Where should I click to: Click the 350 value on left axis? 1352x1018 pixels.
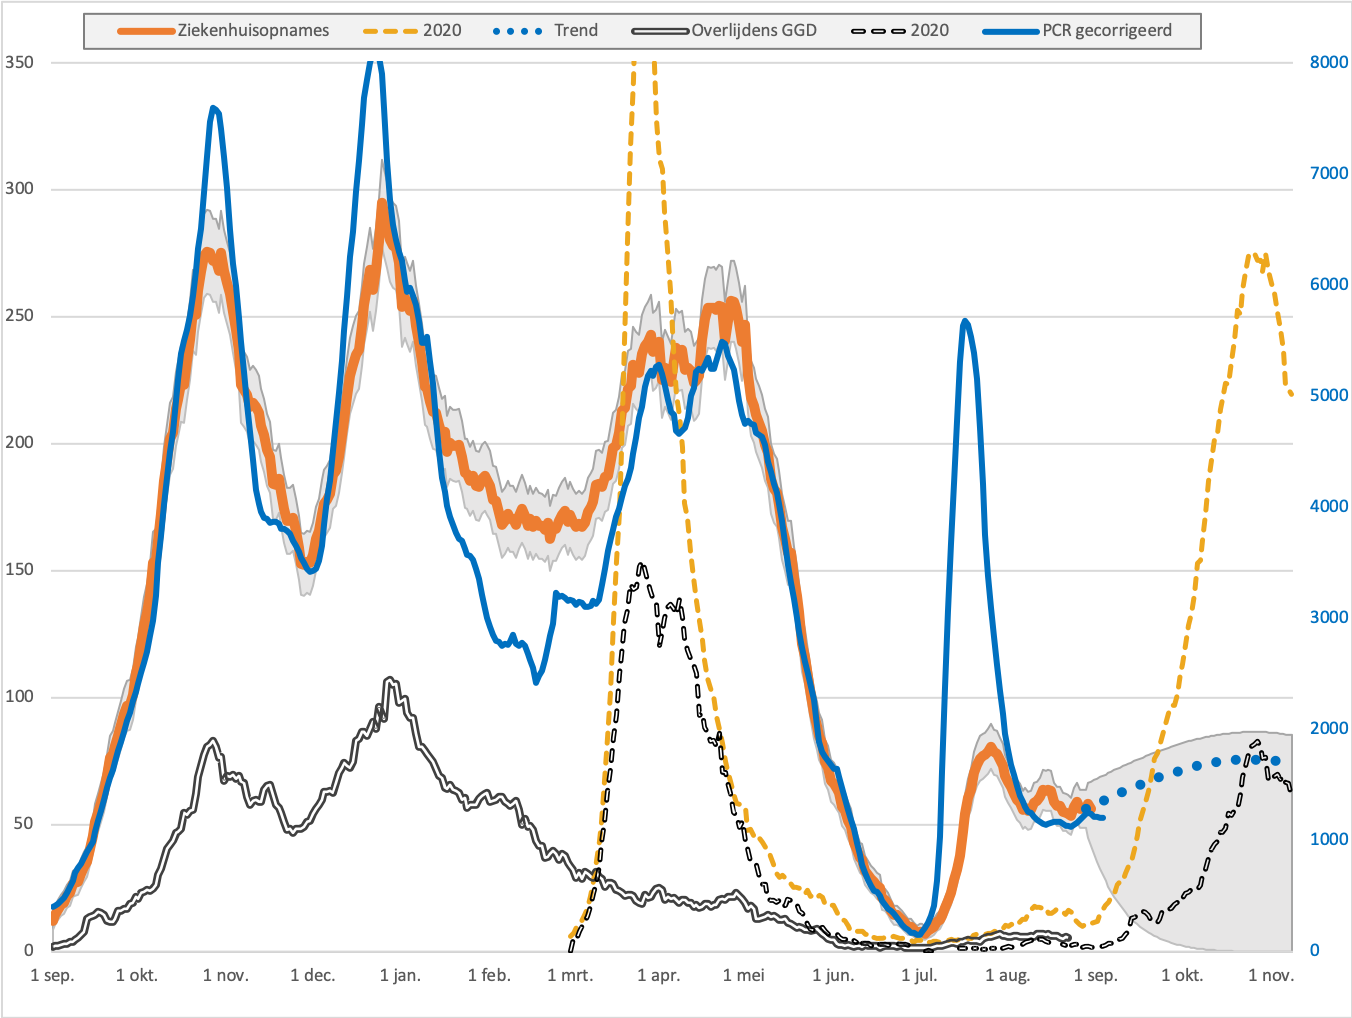coord(19,62)
